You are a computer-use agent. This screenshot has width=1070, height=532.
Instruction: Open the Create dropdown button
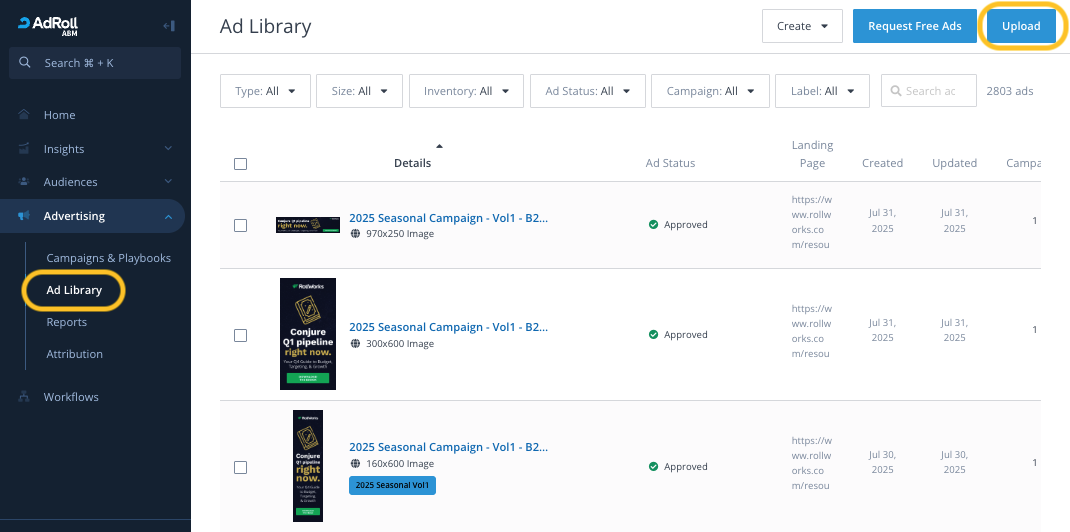point(802,26)
